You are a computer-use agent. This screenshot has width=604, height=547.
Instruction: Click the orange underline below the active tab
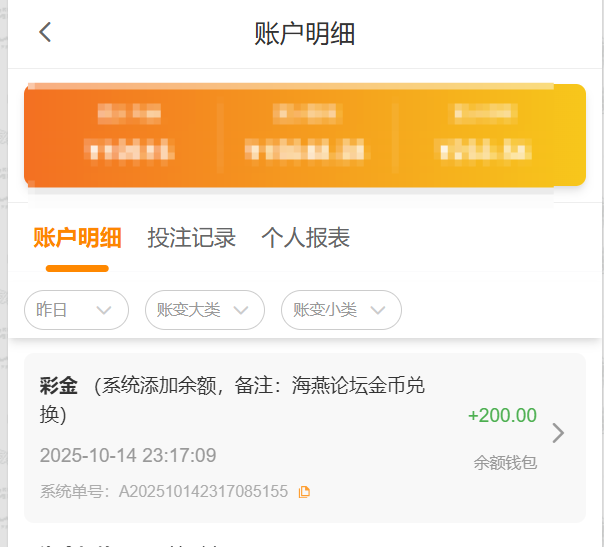pos(77,268)
